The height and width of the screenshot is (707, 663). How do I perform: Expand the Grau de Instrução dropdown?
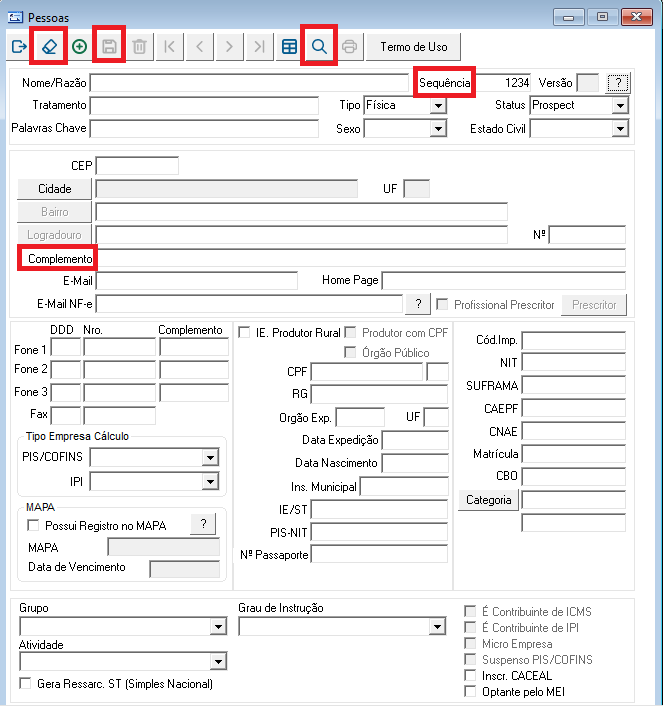point(437,626)
